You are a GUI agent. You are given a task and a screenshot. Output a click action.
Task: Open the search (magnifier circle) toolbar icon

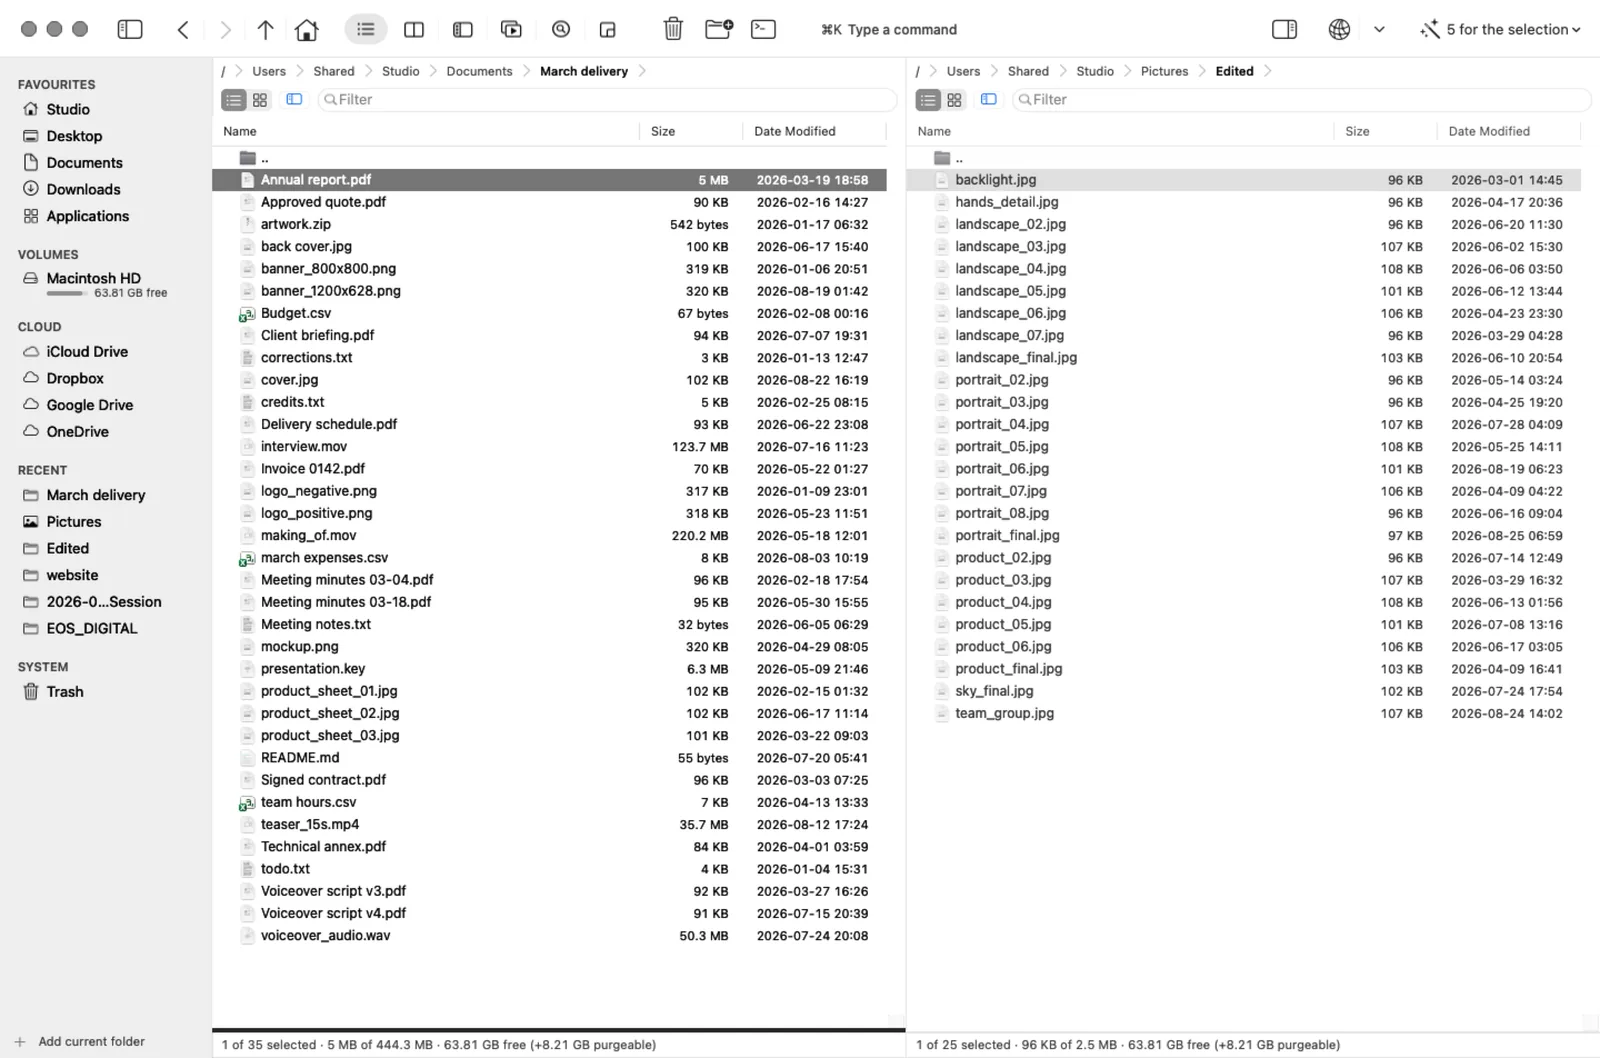561,29
